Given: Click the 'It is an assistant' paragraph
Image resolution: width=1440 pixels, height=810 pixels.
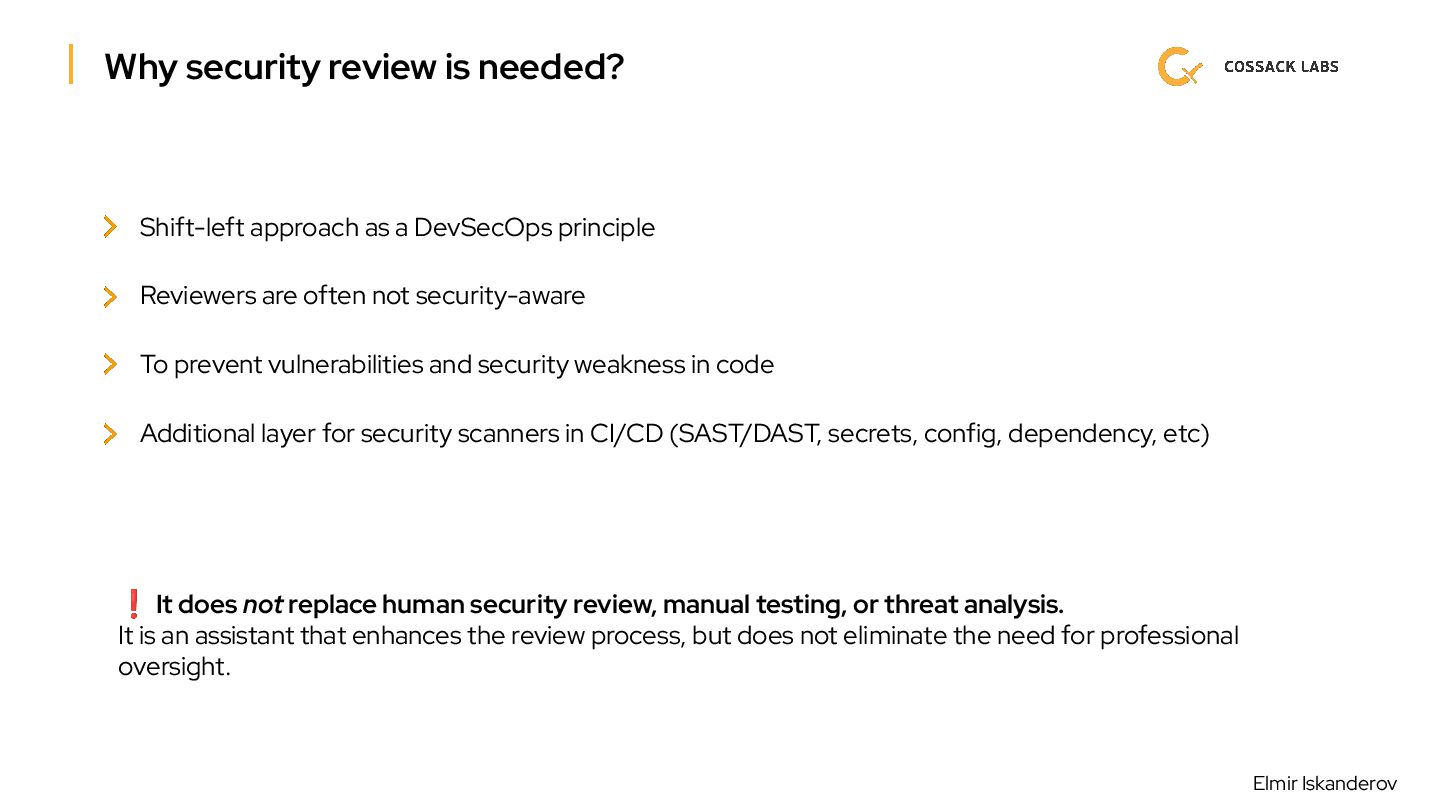Looking at the screenshot, I should point(677,636).
